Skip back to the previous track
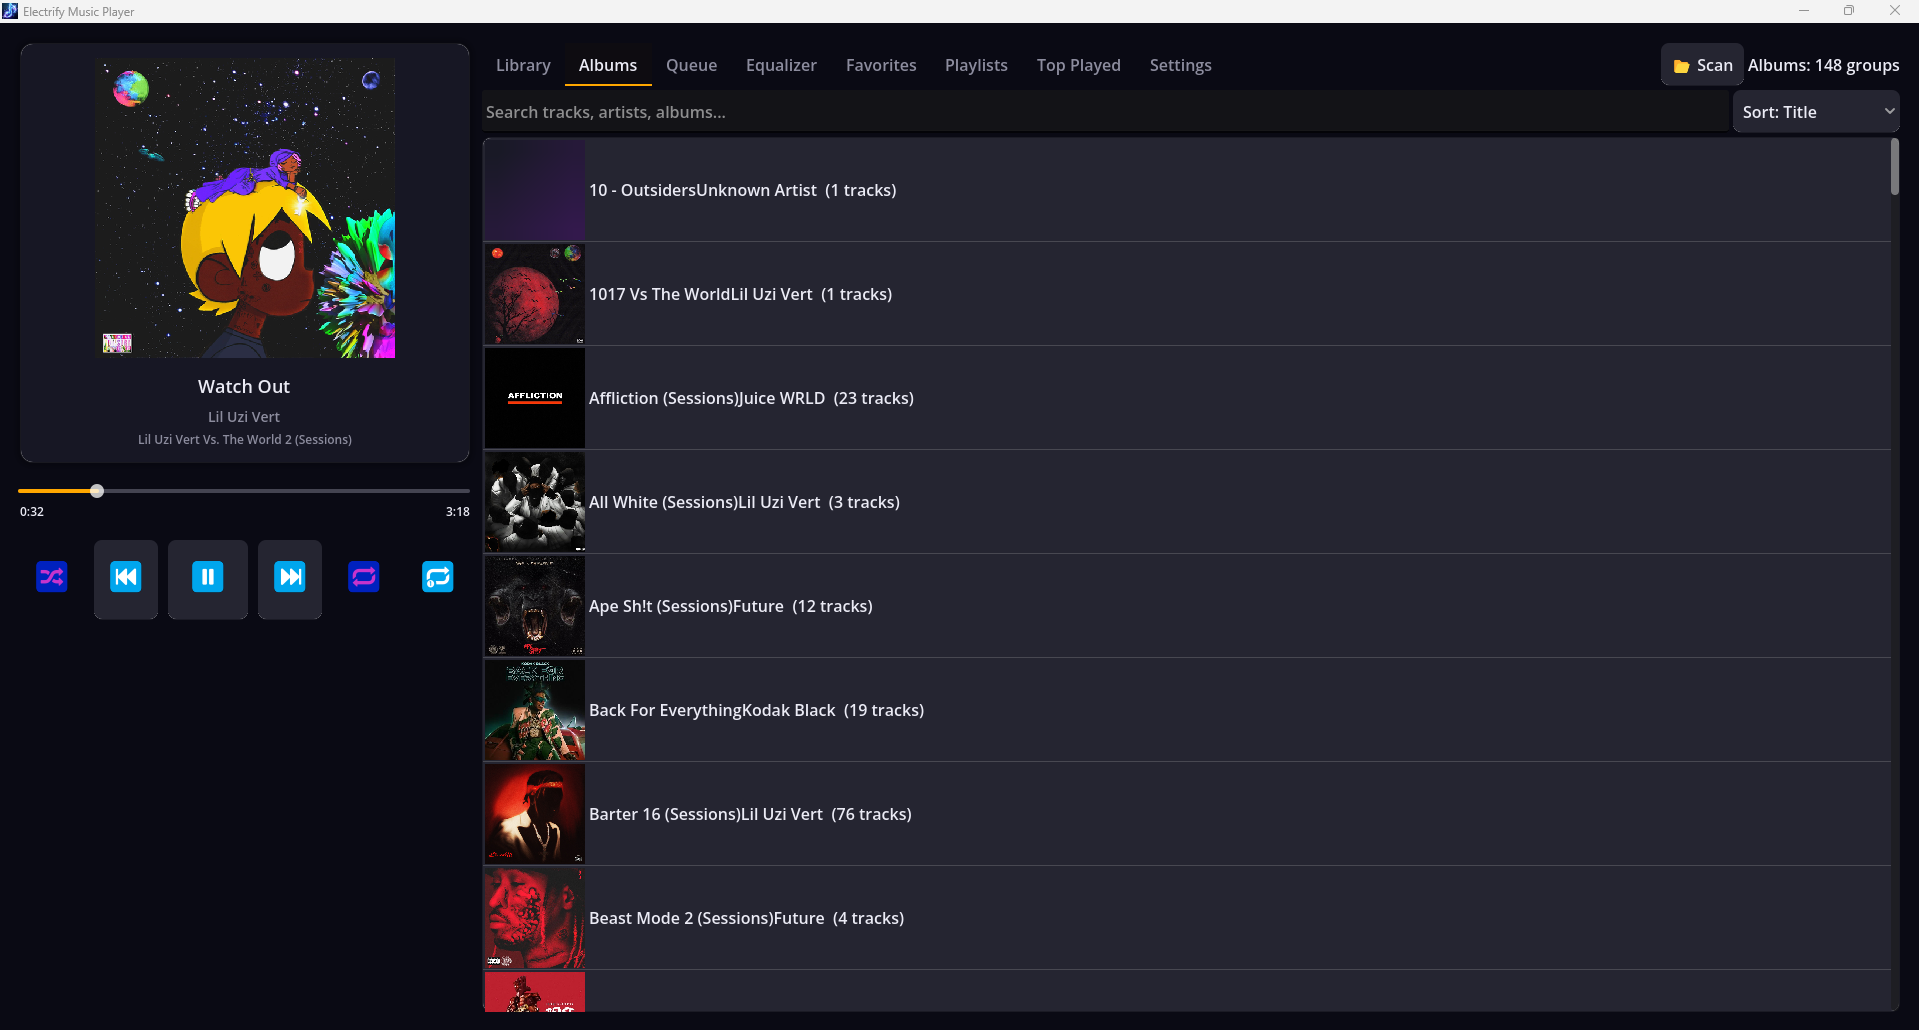The height and width of the screenshot is (1030, 1919). [126, 579]
